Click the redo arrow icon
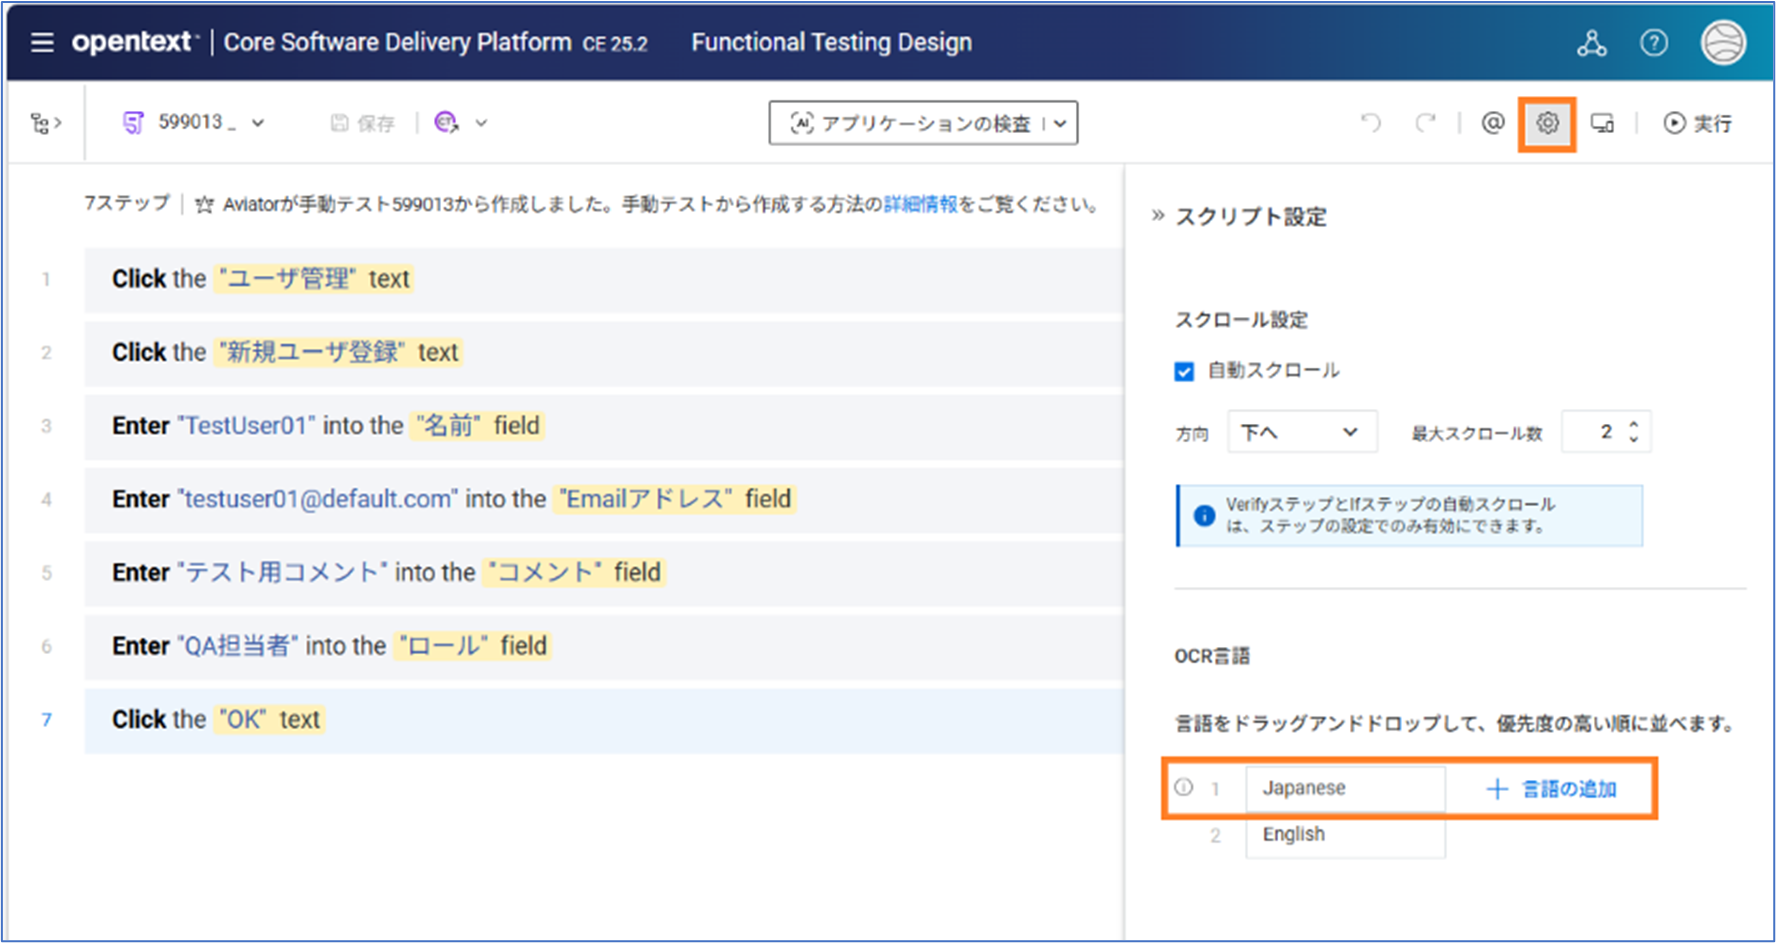1776x943 pixels. click(x=1425, y=123)
